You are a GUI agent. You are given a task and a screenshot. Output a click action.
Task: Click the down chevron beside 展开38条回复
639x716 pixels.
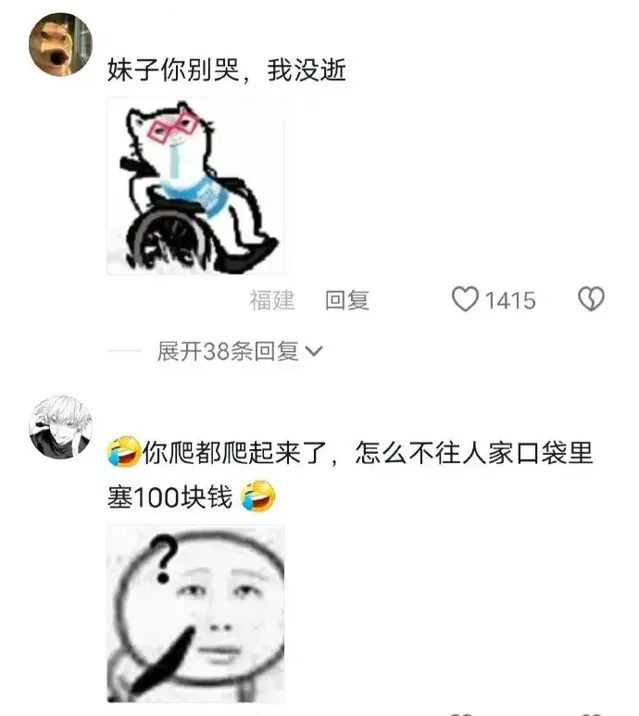point(314,351)
